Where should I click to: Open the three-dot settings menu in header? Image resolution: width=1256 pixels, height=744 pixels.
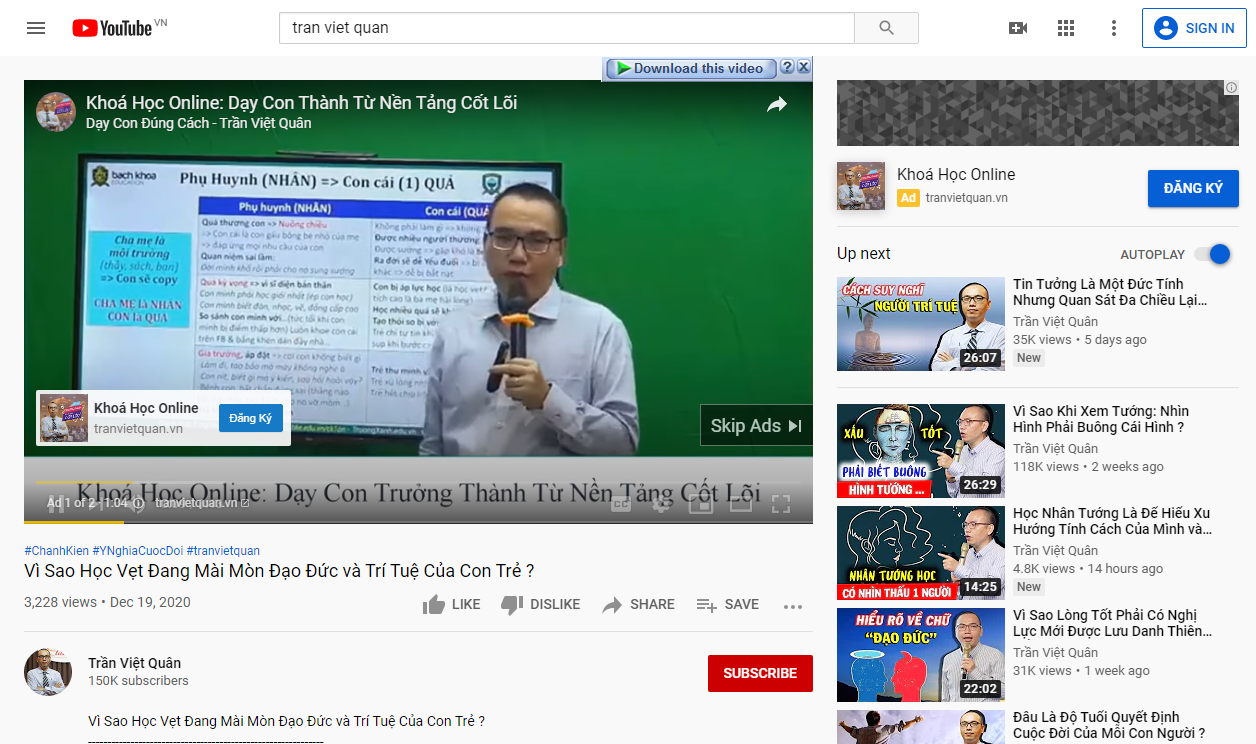[x=1114, y=28]
